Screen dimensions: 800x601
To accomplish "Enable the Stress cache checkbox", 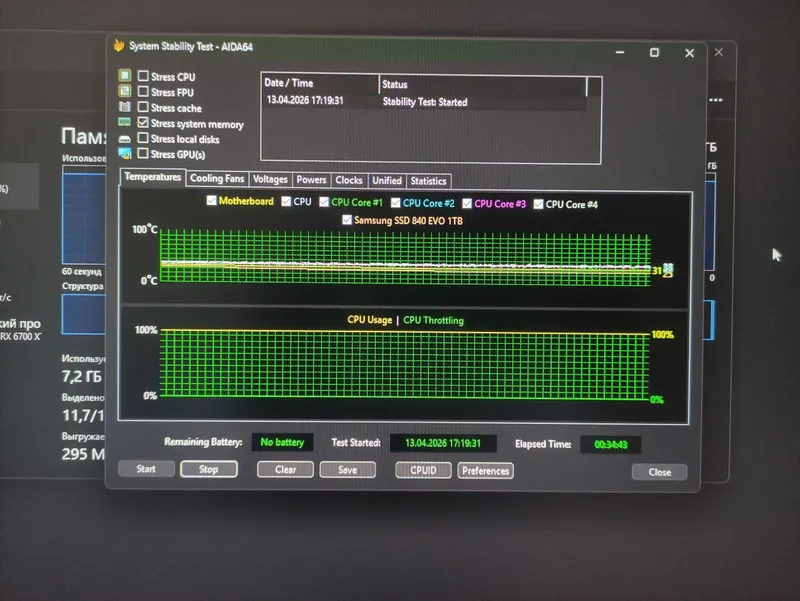I will 143,107.
